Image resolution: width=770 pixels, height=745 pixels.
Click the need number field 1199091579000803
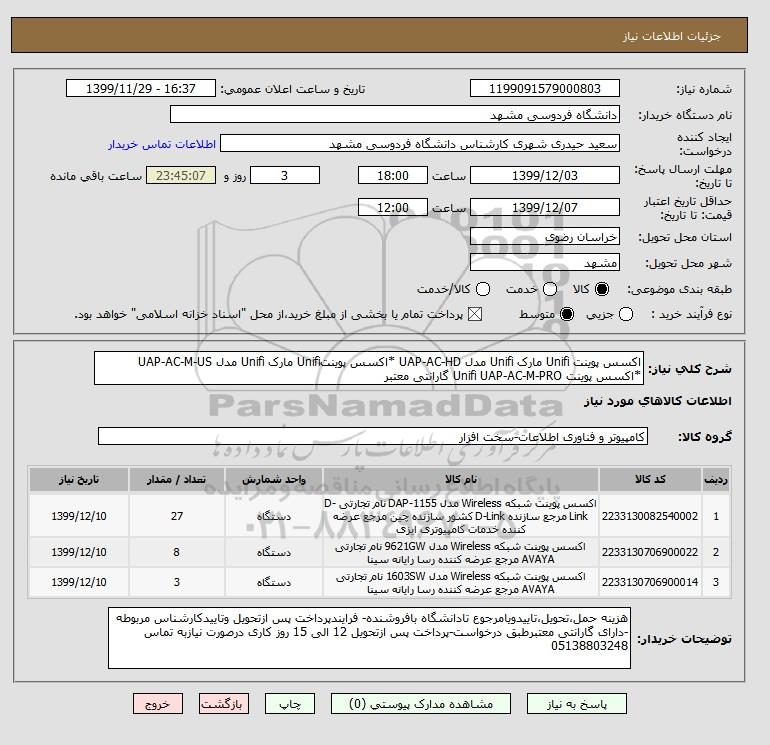pos(545,88)
